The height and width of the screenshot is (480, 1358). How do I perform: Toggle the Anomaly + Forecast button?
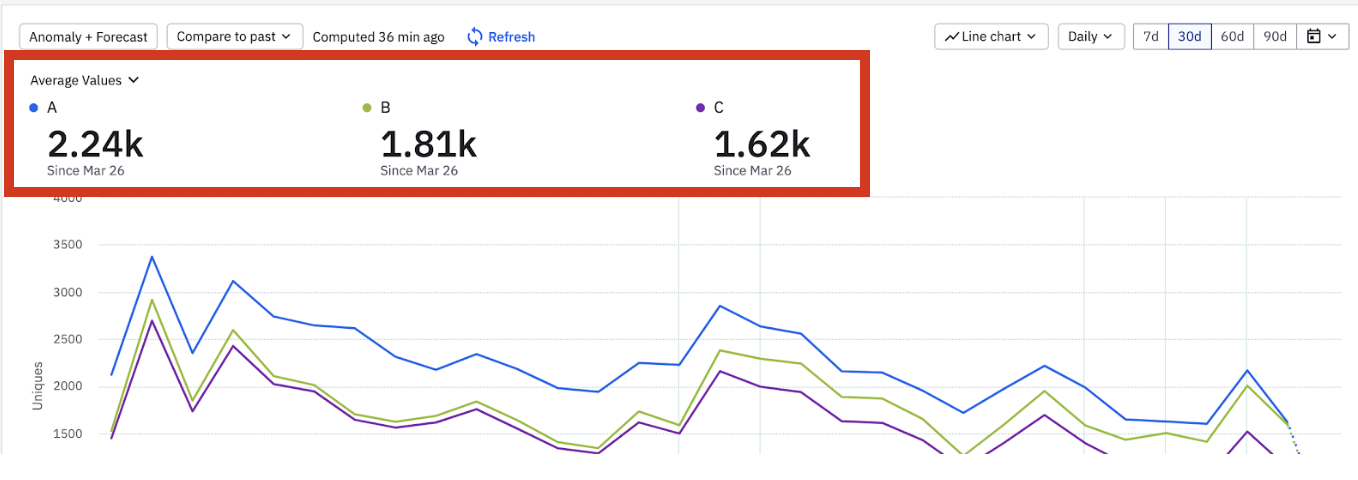point(89,37)
